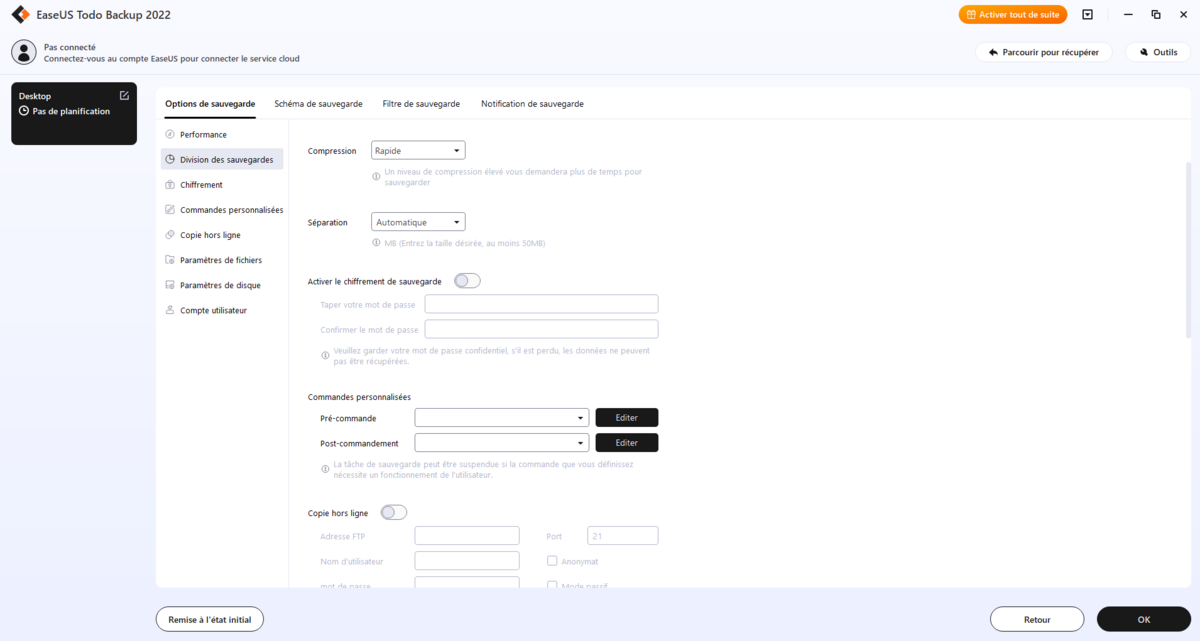Click the Chiffrement lock icon
1200x641 pixels.
tap(170, 184)
